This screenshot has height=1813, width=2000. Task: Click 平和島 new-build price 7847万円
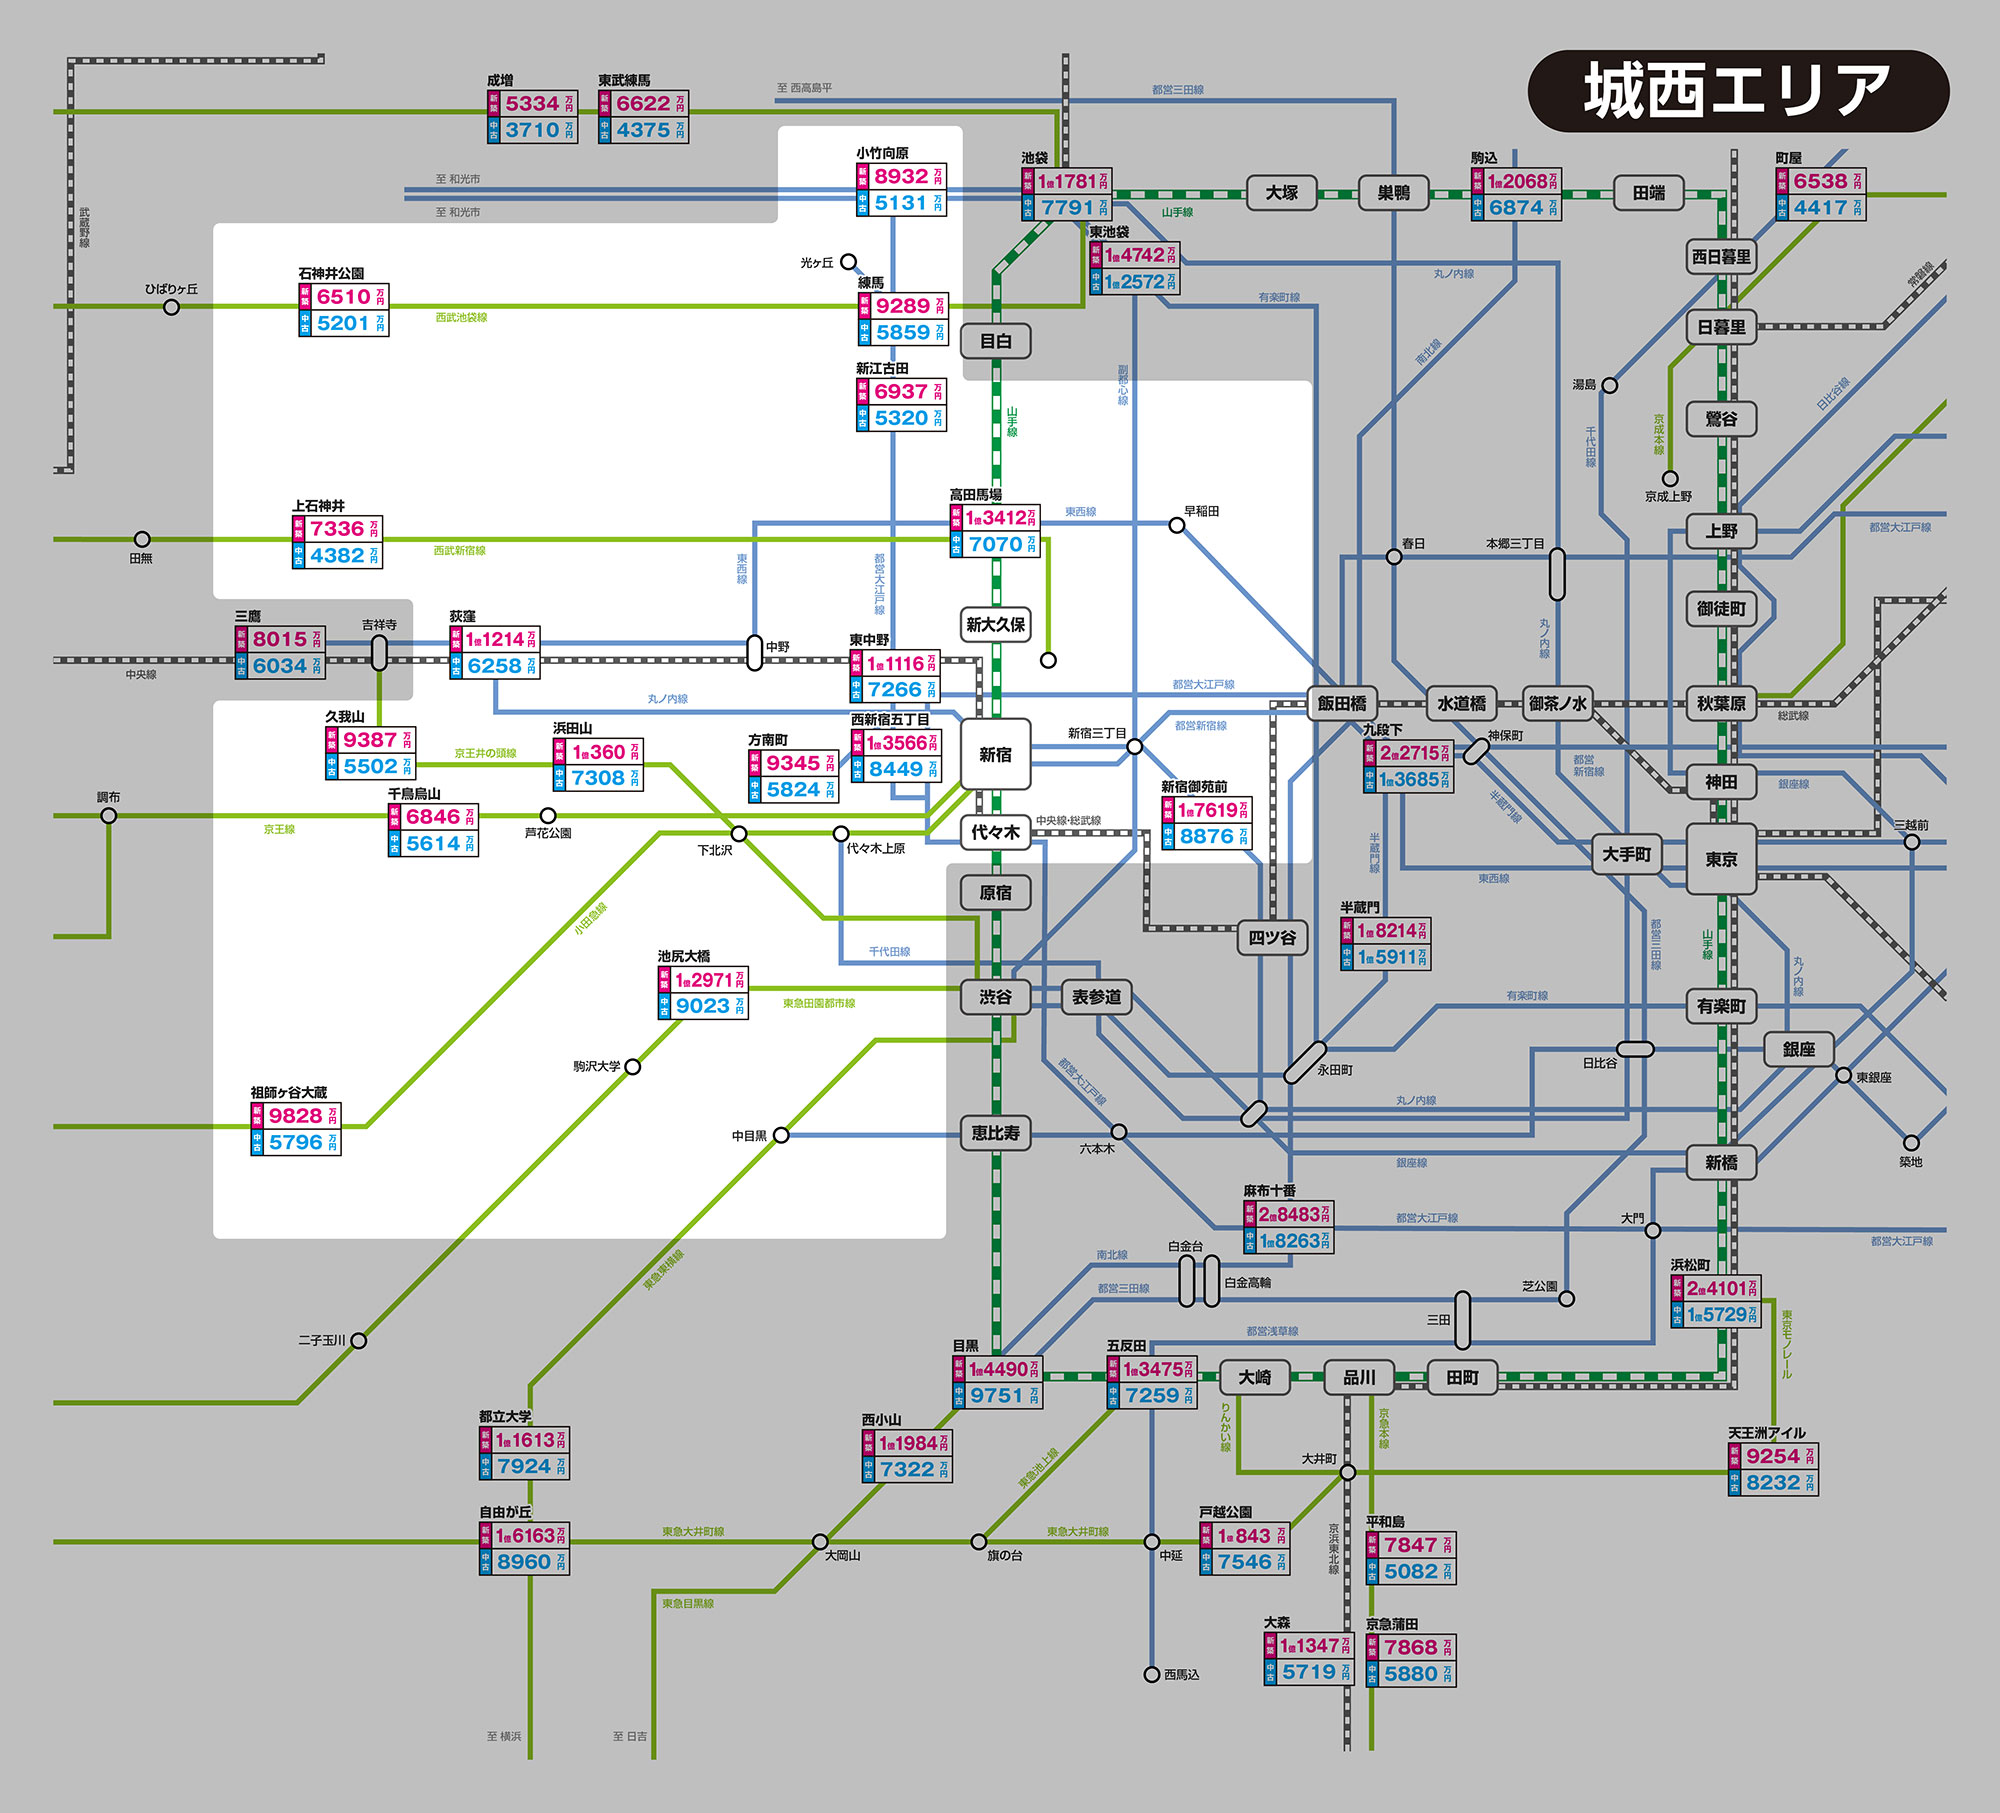point(1411,1545)
